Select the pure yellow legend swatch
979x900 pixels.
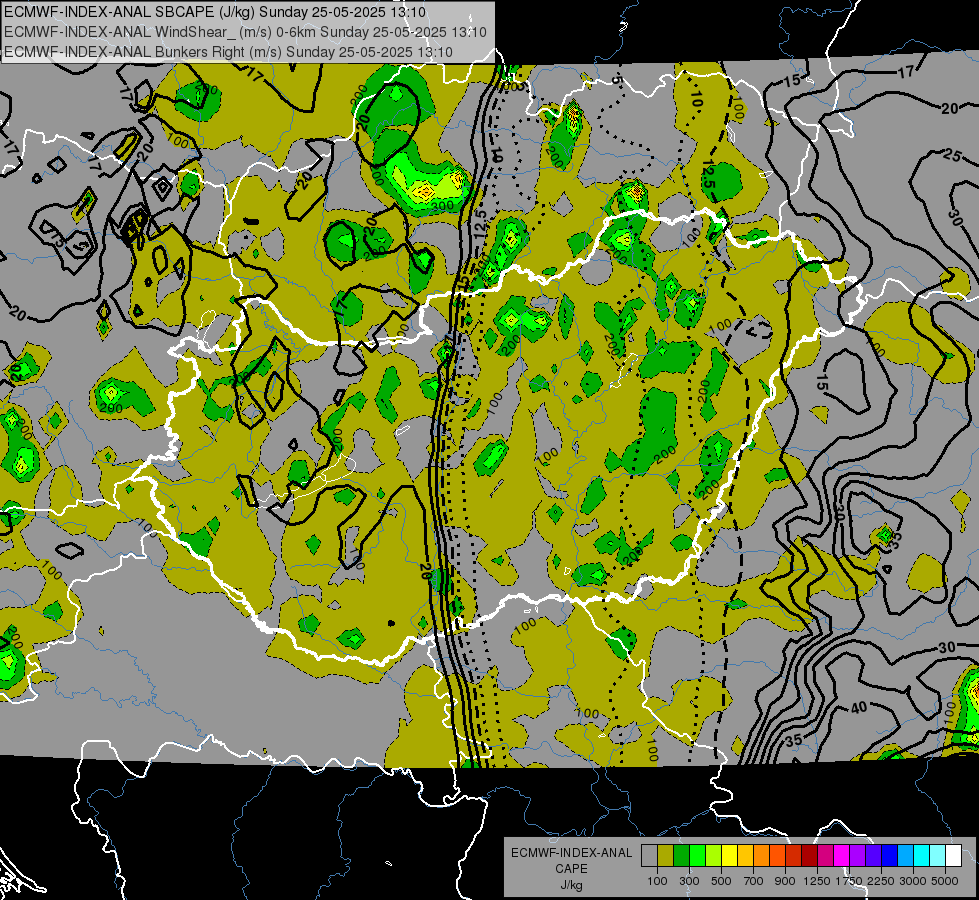click(x=730, y=856)
